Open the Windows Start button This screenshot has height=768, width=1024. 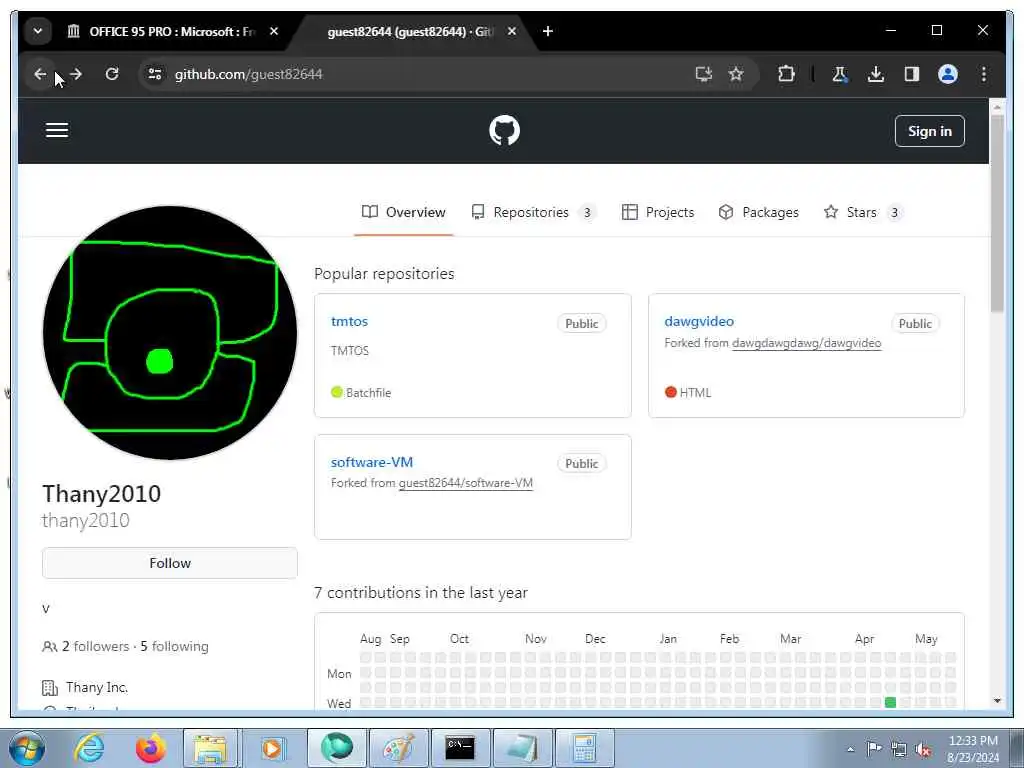[27, 748]
